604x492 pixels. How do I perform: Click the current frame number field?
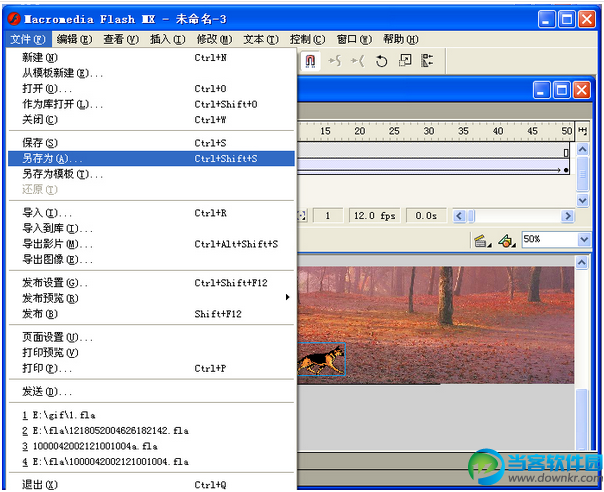(328, 216)
